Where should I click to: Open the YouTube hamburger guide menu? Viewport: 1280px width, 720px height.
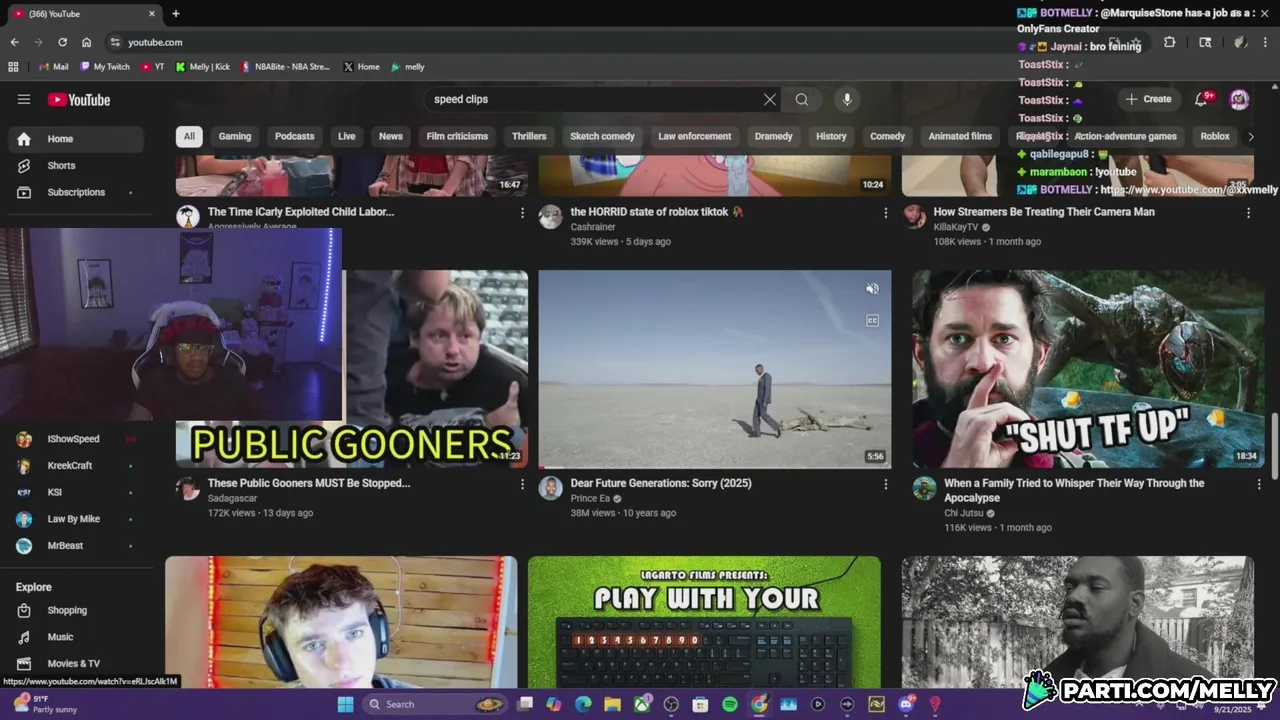pos(24,99)
